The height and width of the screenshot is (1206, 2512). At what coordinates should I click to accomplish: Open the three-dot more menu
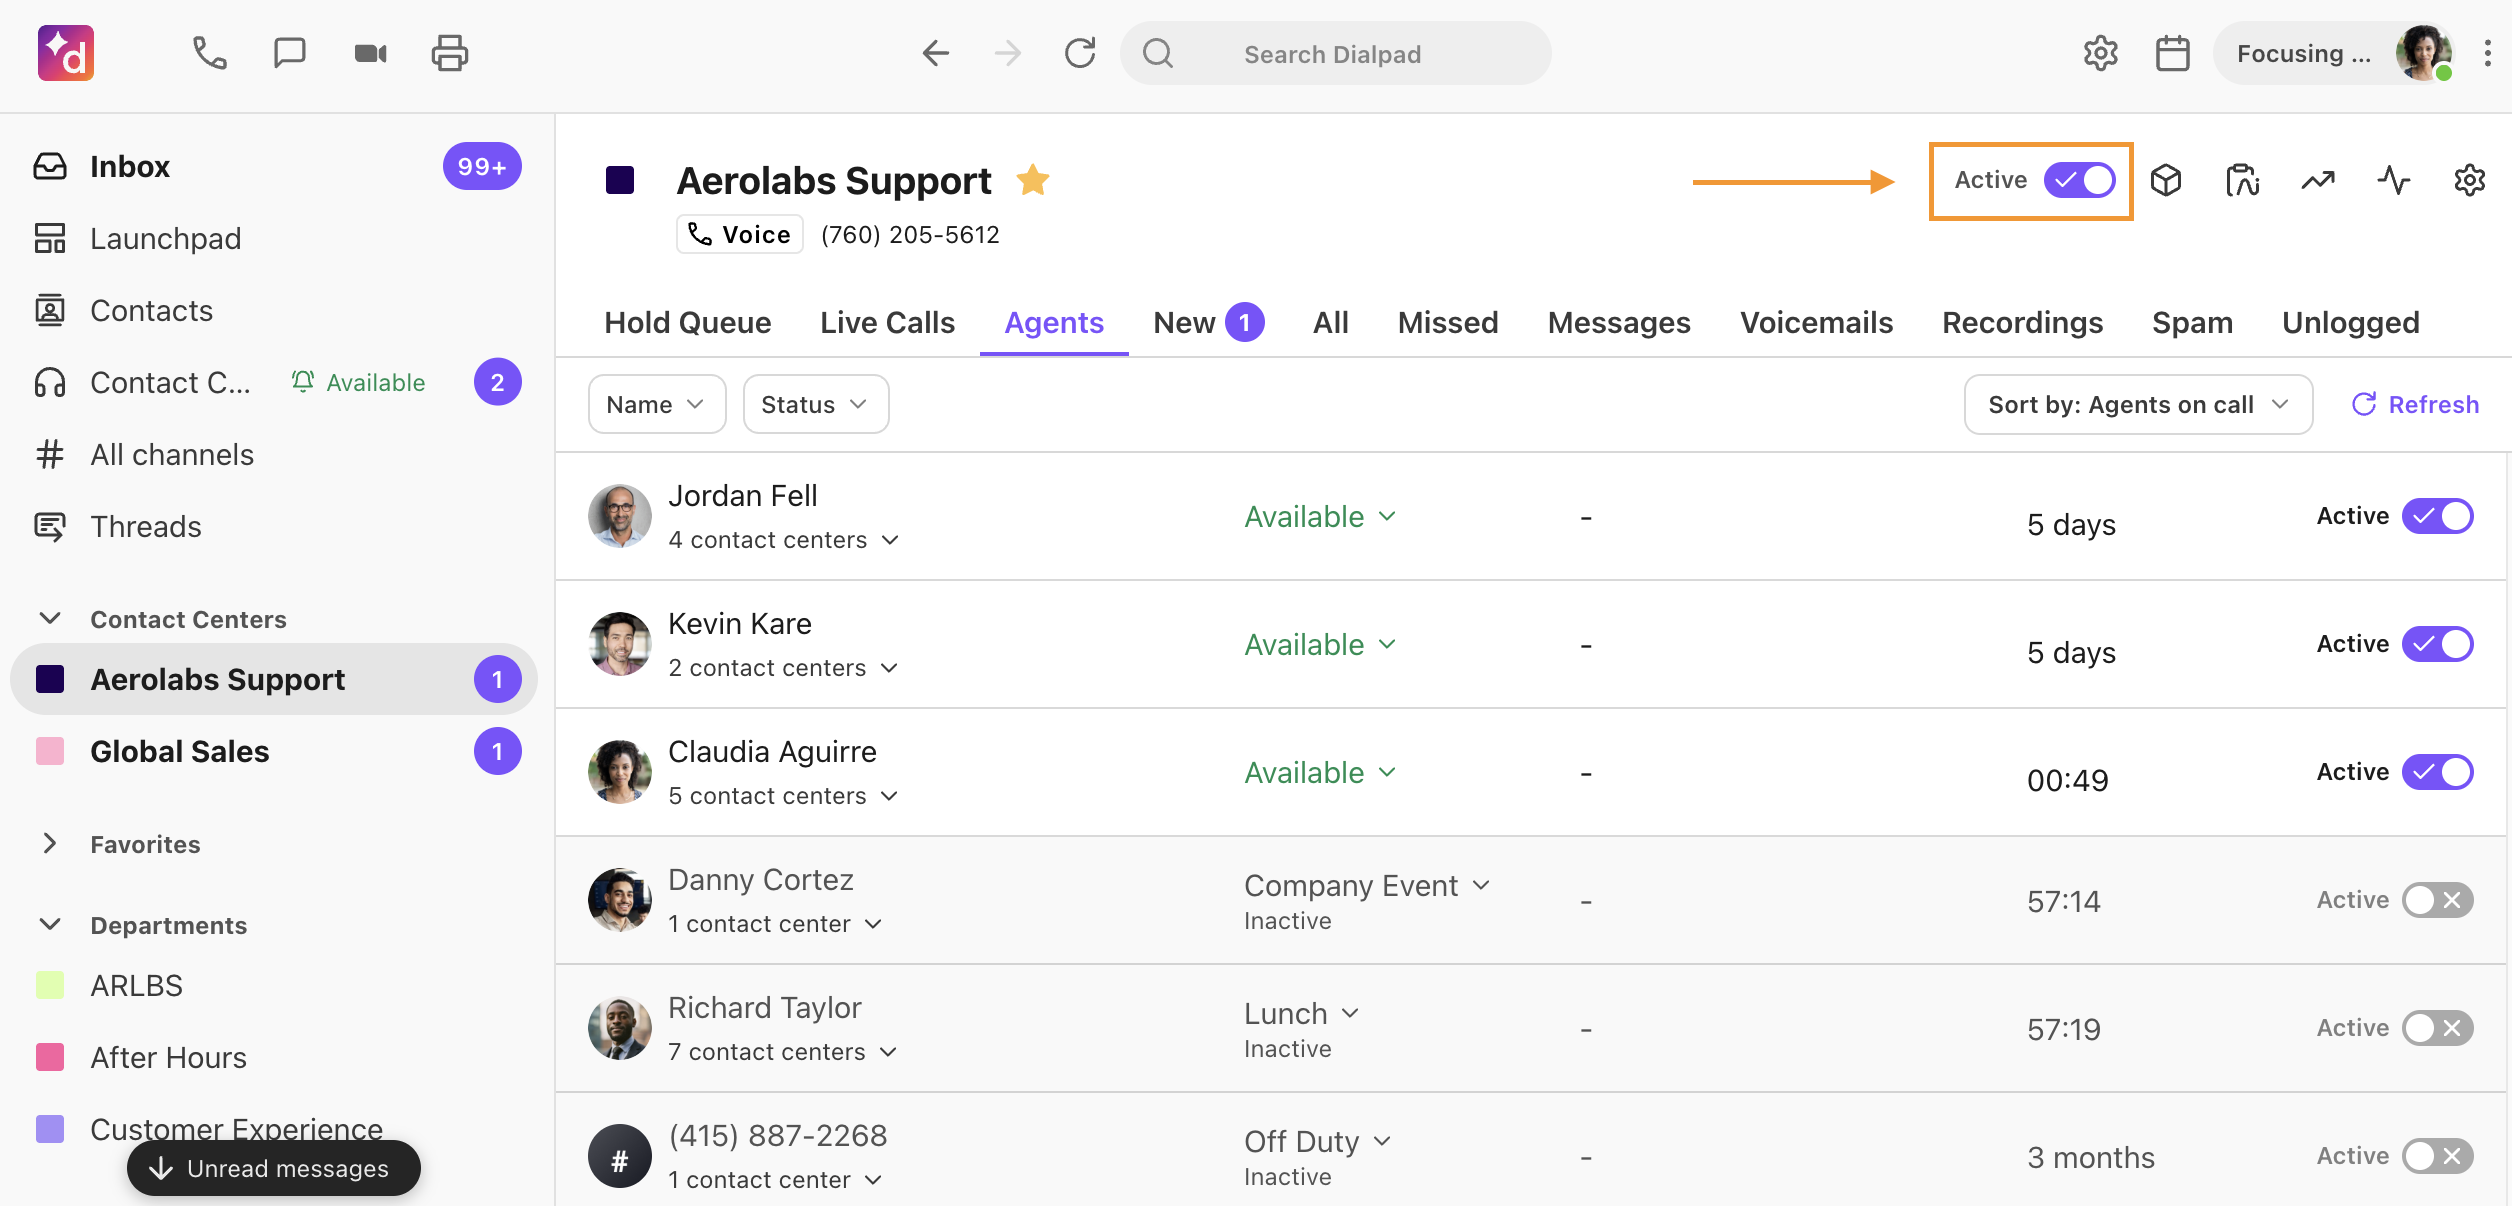2487,53
